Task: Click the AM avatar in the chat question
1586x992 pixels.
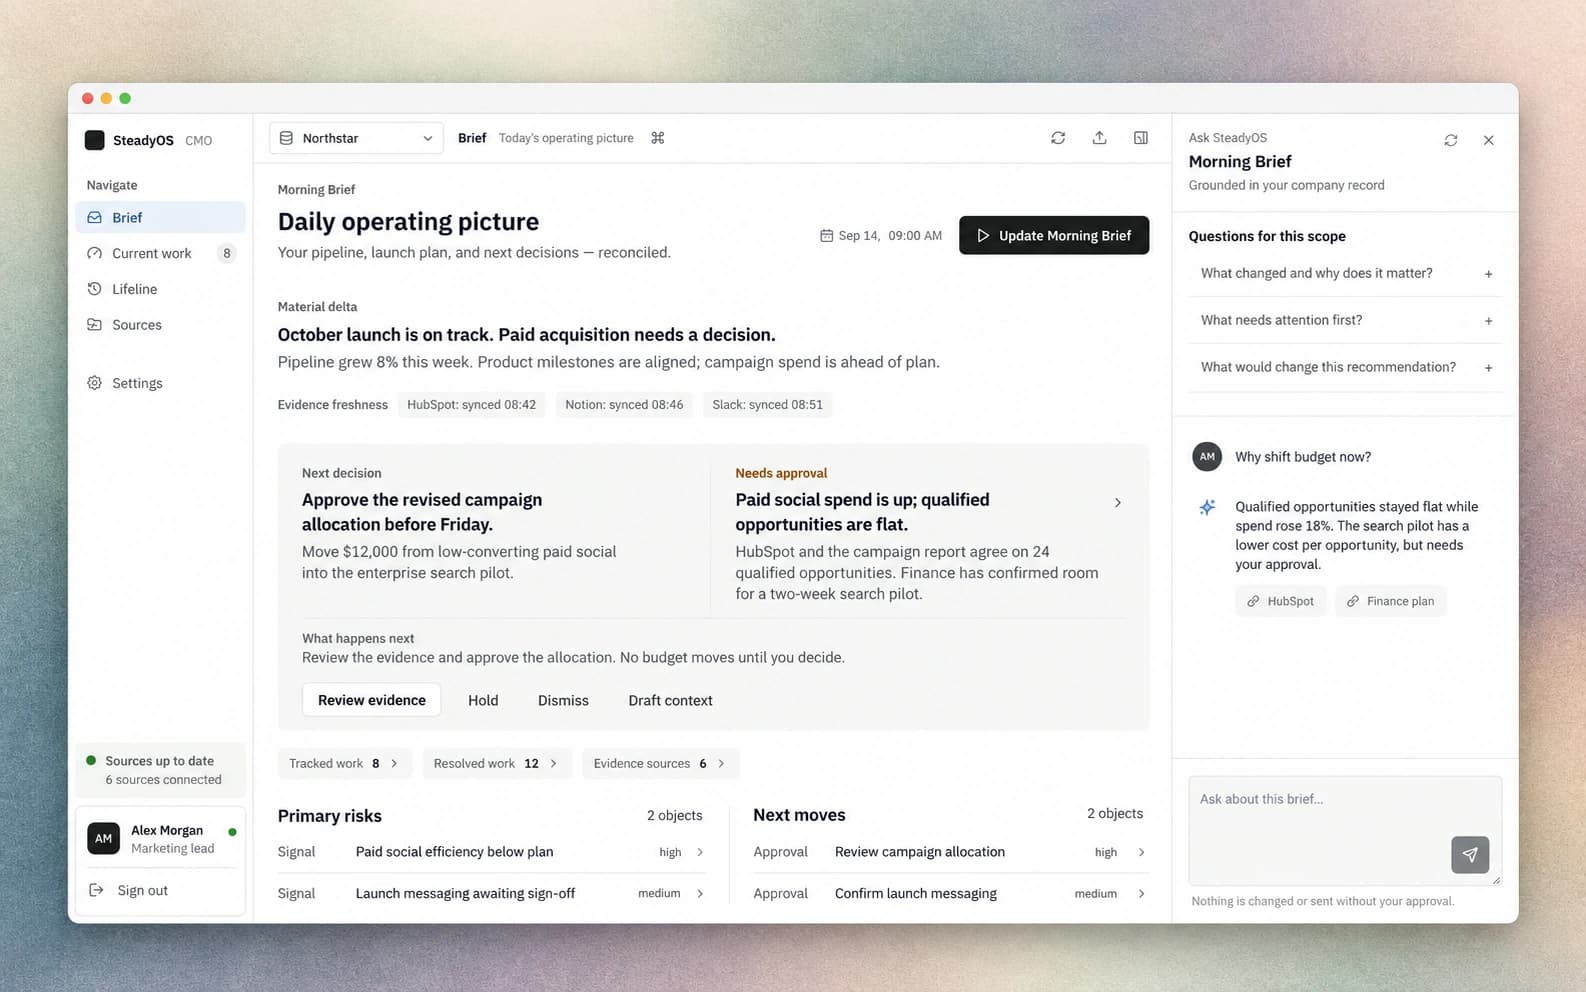Action: click(x=1207, y=457)
